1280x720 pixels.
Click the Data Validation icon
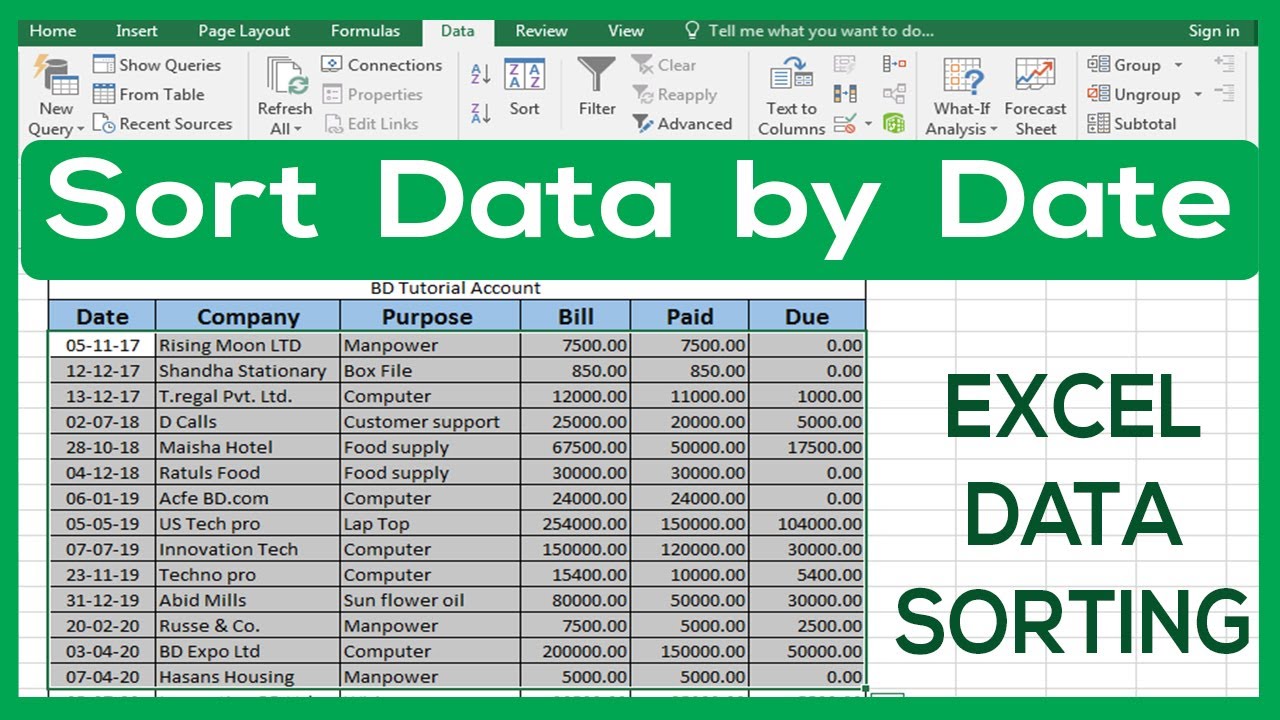845,124
